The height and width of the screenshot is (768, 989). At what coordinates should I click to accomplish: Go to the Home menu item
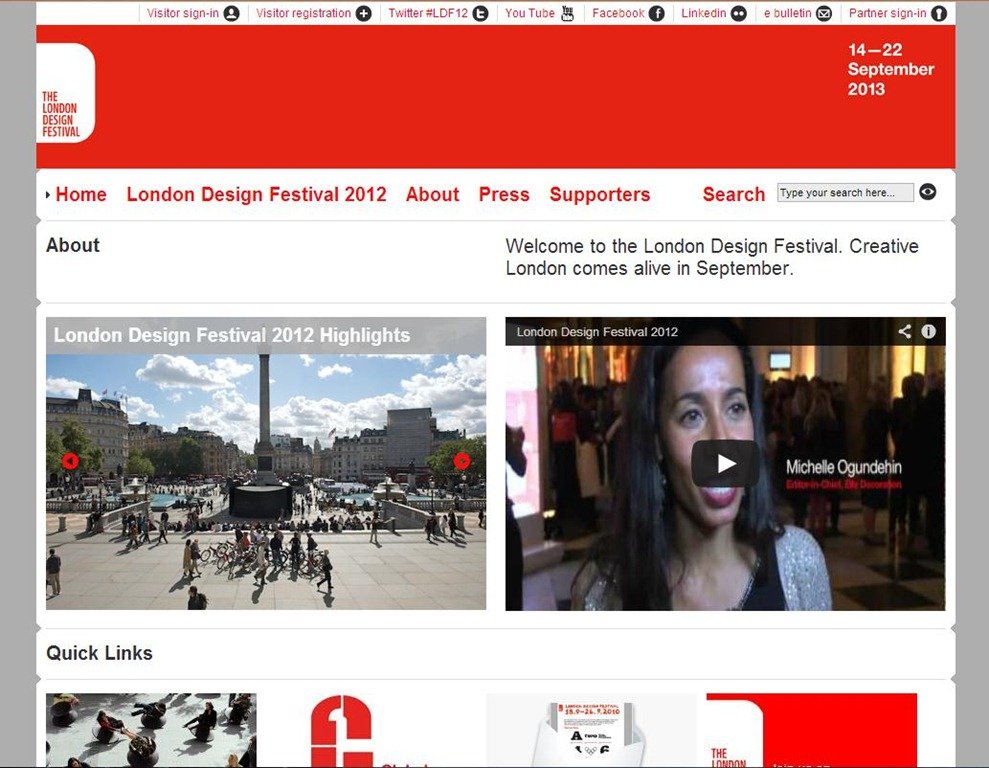81,194
